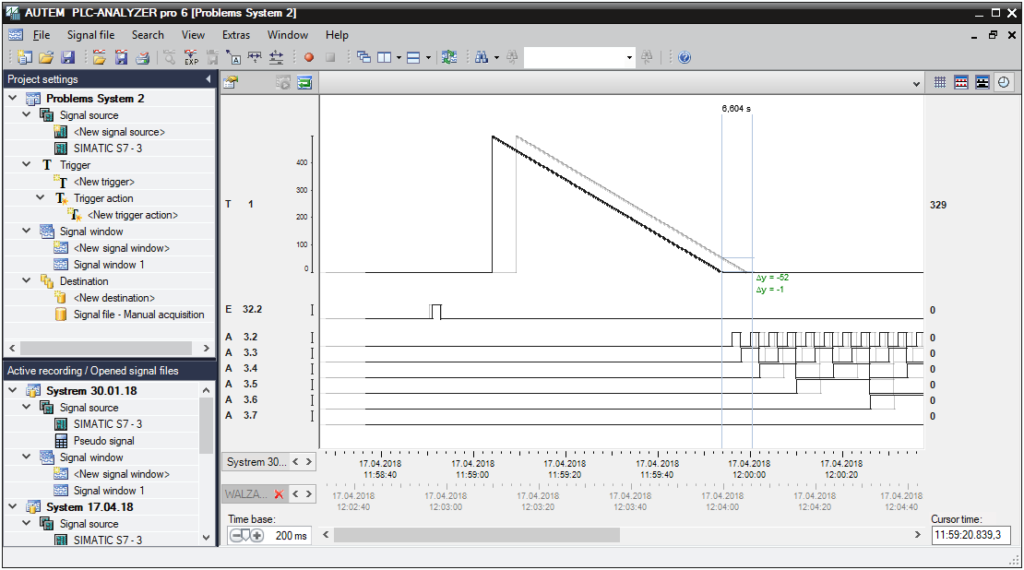Select the Pseudo signal tree item
Screen dimensions: 1024x570
point(104,441)
